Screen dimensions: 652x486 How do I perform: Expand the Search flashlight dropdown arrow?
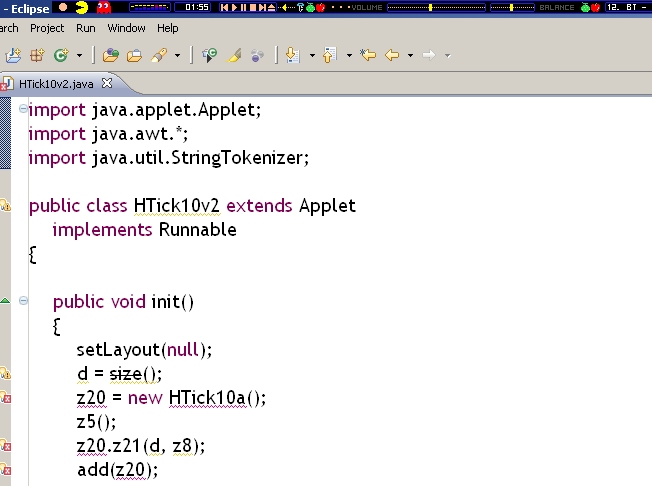point(178,55)
